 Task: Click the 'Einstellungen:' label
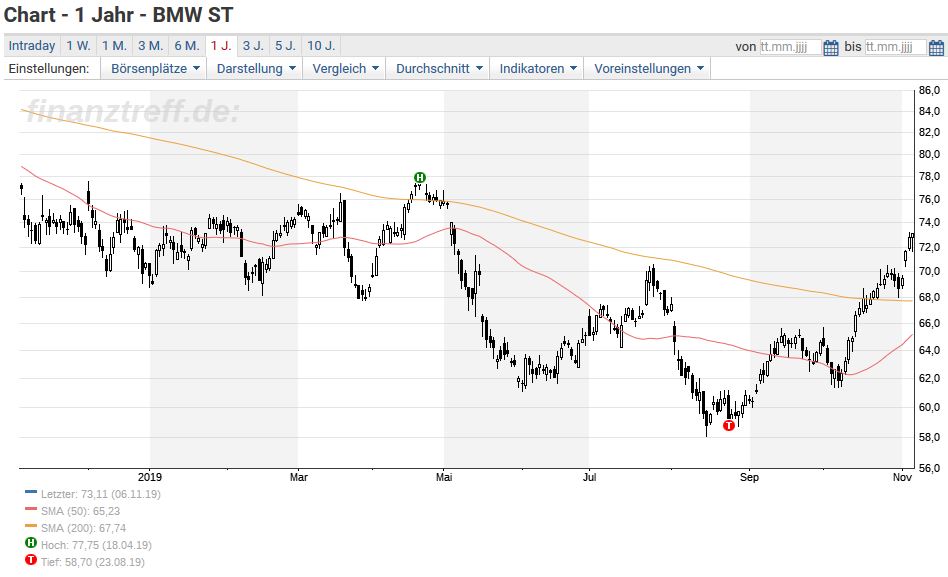click(x=49, y=68)
